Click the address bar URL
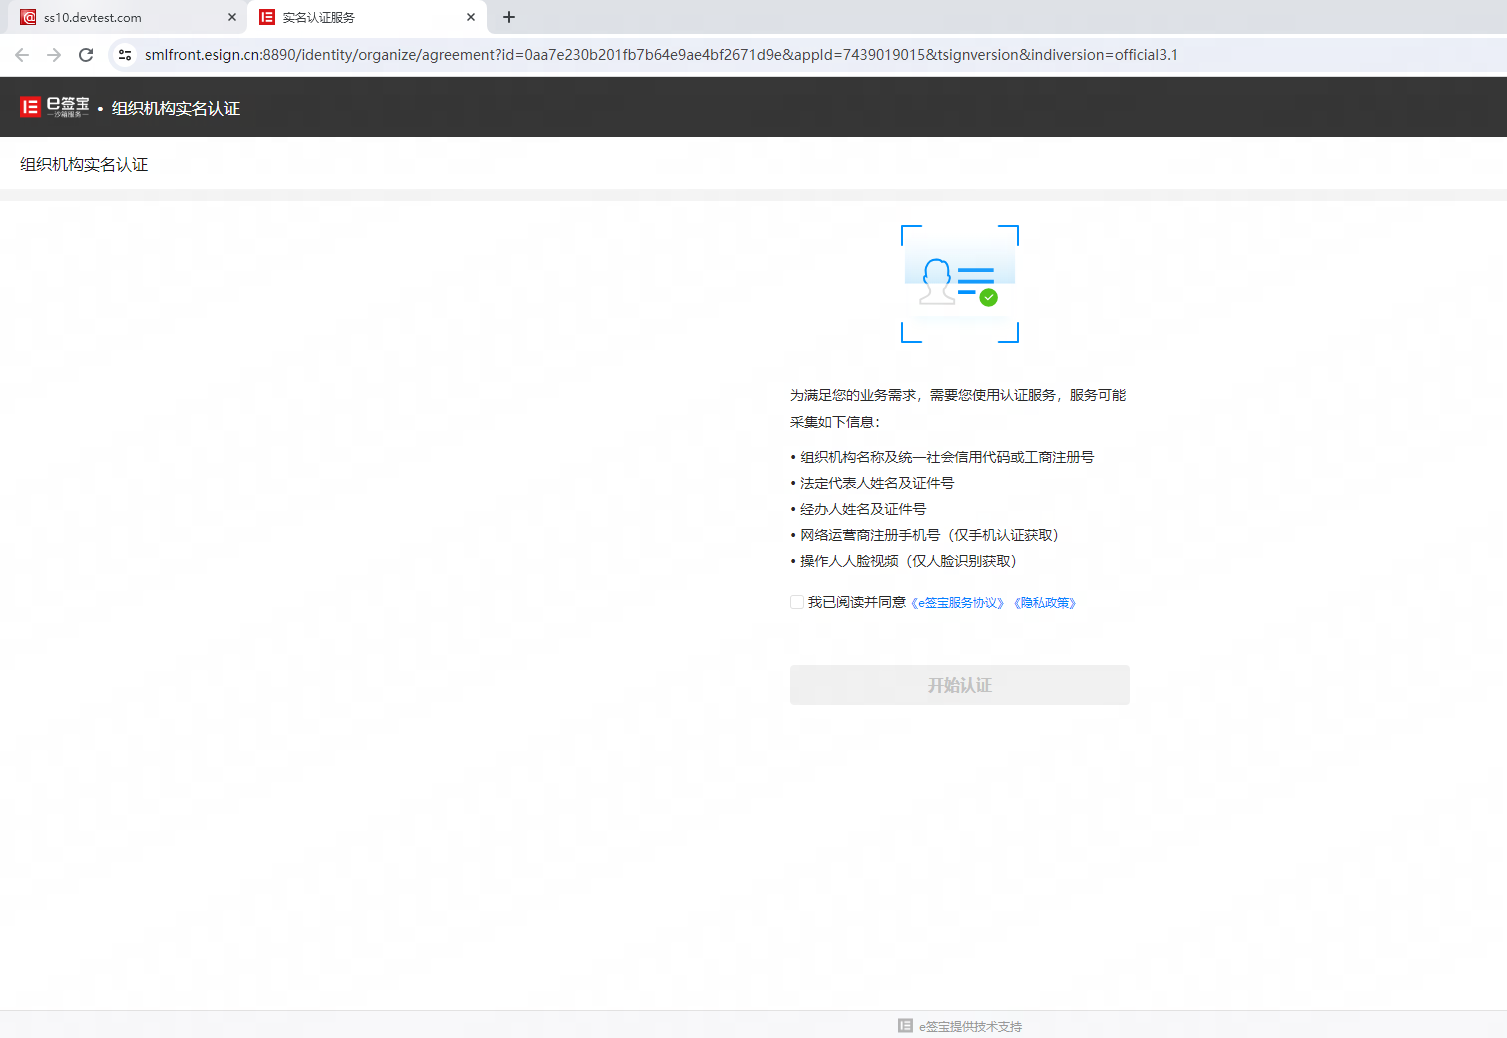 (x=661, y=55)
